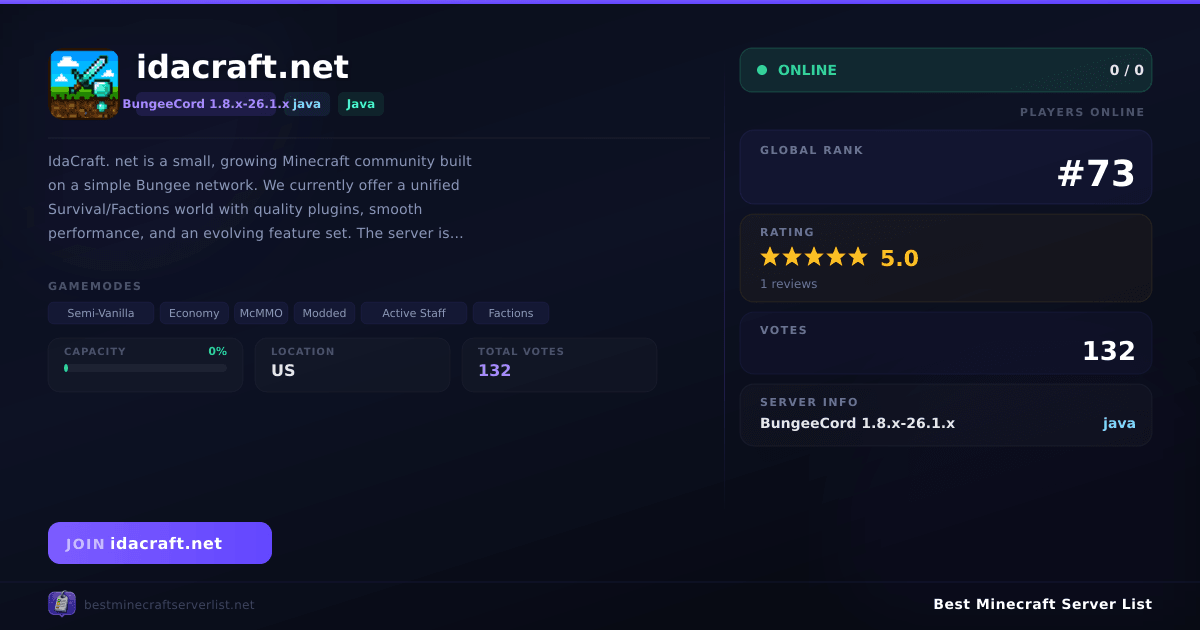Select the Economy gamemode tag
1200x630 pixels.
point(194,313)
